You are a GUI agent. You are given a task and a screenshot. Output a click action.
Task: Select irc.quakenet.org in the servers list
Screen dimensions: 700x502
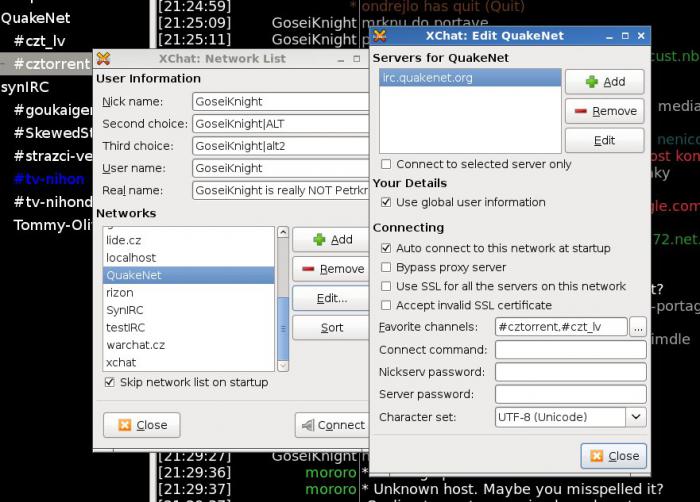point(470,78)
